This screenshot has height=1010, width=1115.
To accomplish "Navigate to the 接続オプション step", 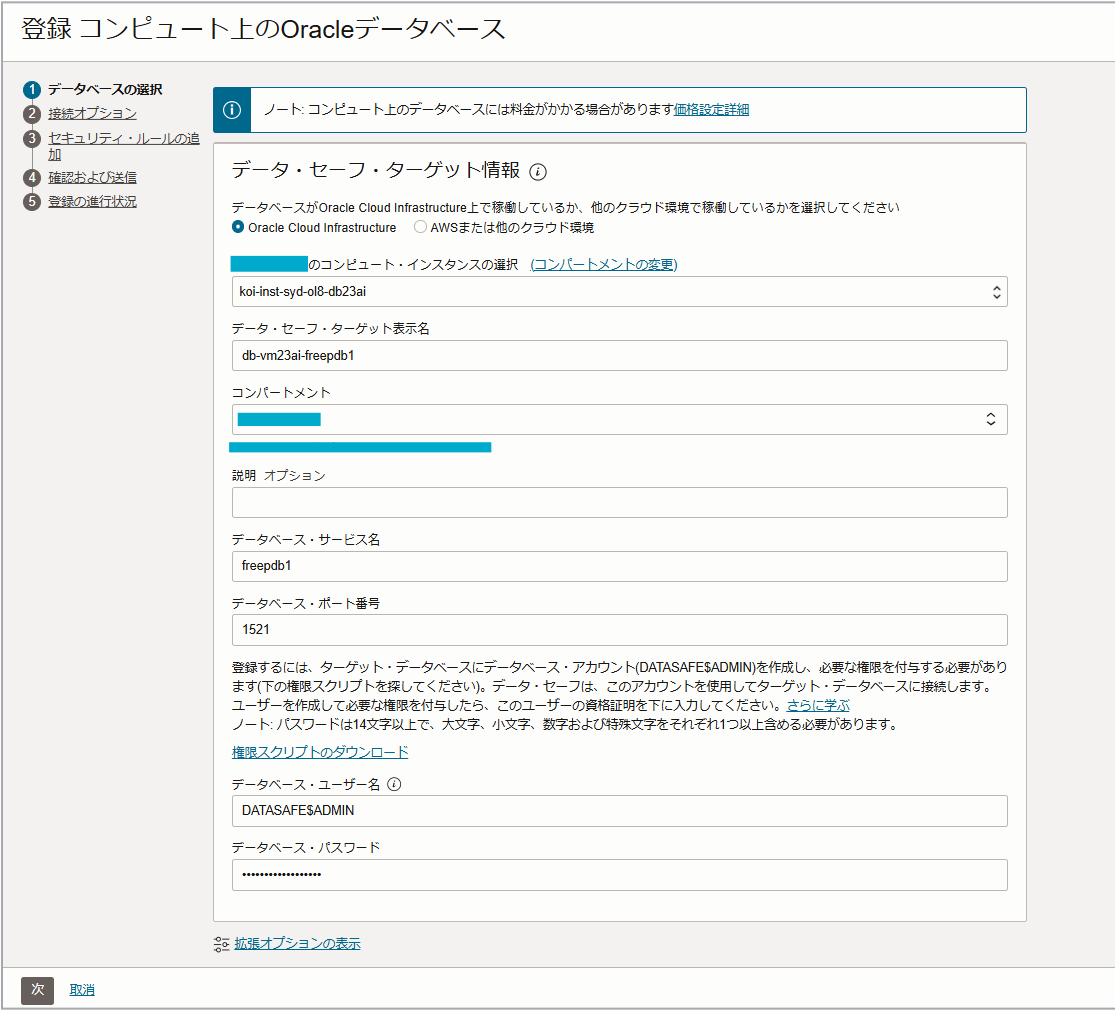I will pos(82,113).
